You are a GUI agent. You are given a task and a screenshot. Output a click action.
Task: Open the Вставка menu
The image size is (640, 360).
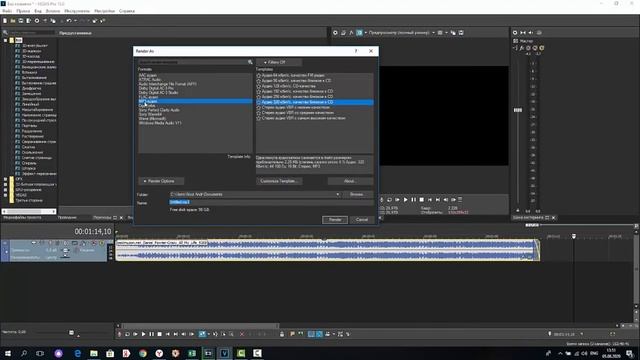click(x=53, y=11)
